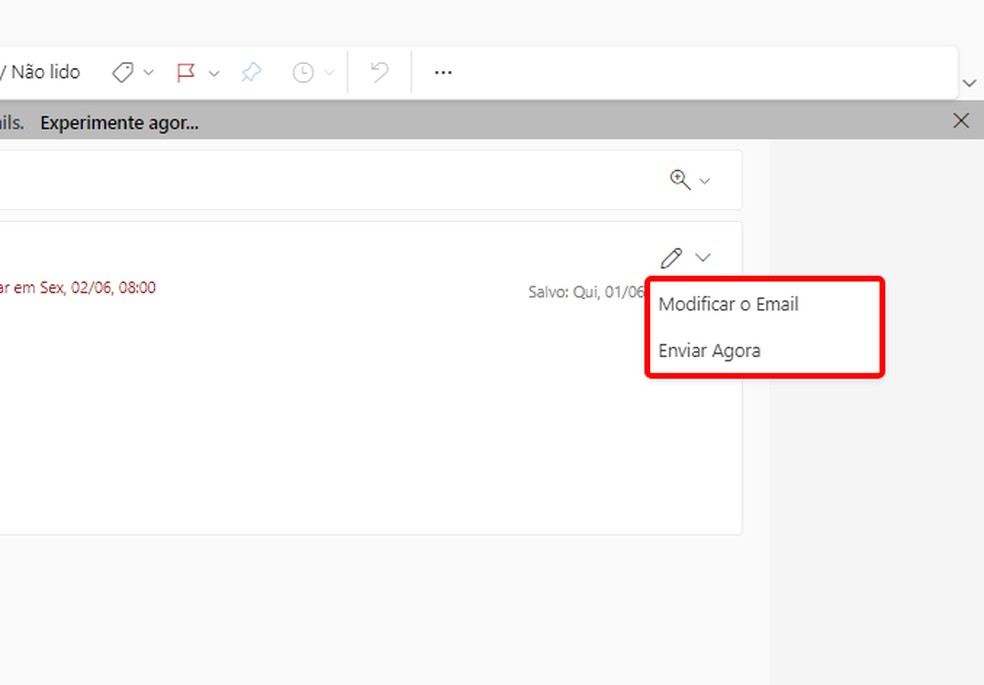Expand the Snooze options chevron
Image resolution: width=984 pixels, height=685 pixels.
pyautogui.click(x=327, y=71)
